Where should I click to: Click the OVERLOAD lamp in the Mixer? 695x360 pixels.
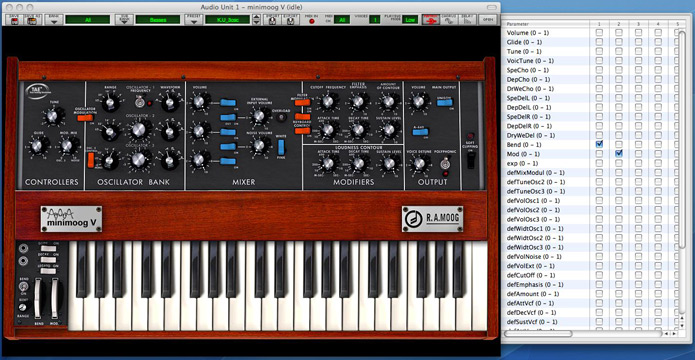coord(280,117)
